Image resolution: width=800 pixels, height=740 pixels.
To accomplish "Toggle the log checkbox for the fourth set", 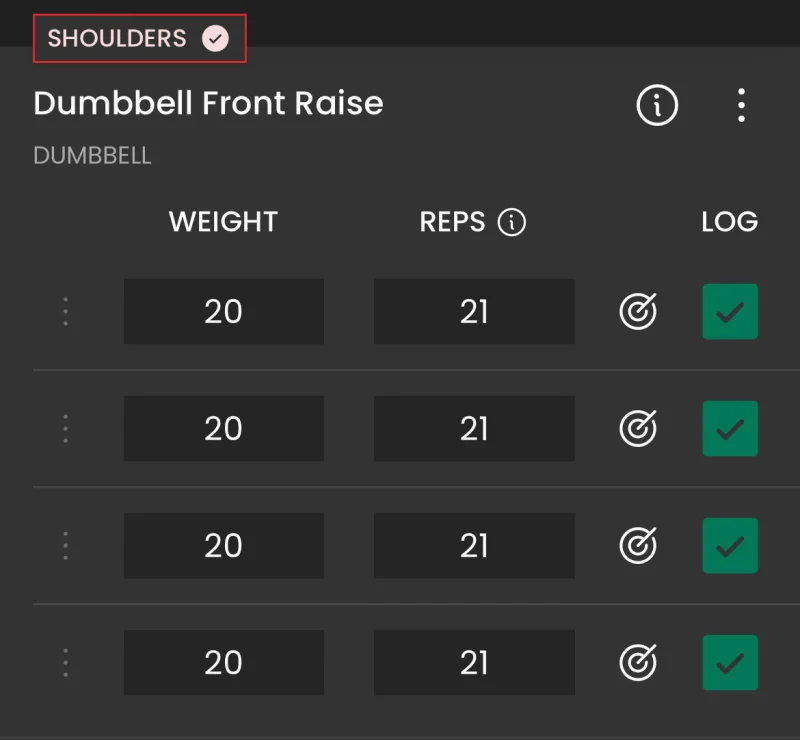I will click(730, 662).
